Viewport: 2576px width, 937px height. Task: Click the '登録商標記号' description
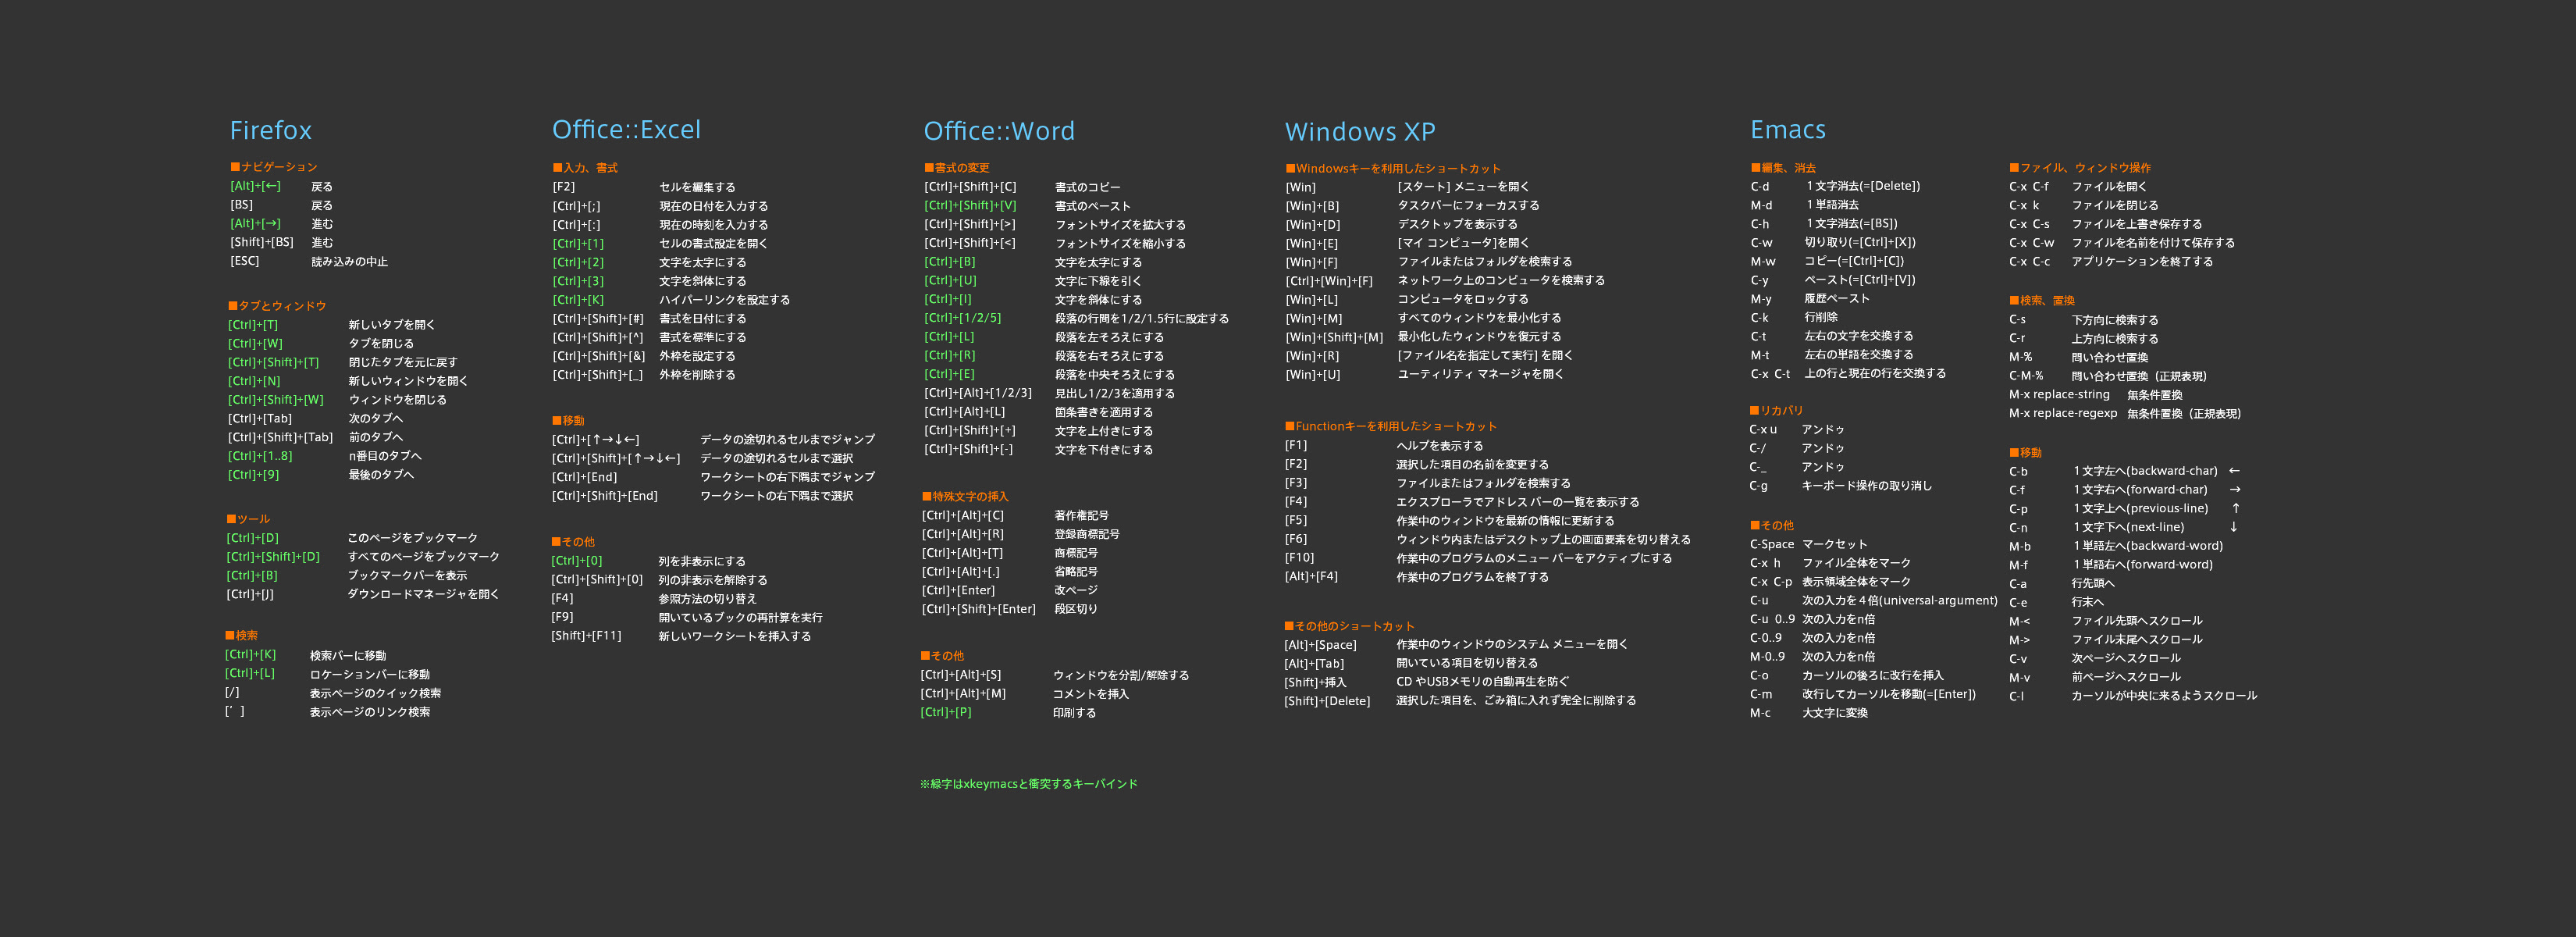click(x=1087, y=535)
